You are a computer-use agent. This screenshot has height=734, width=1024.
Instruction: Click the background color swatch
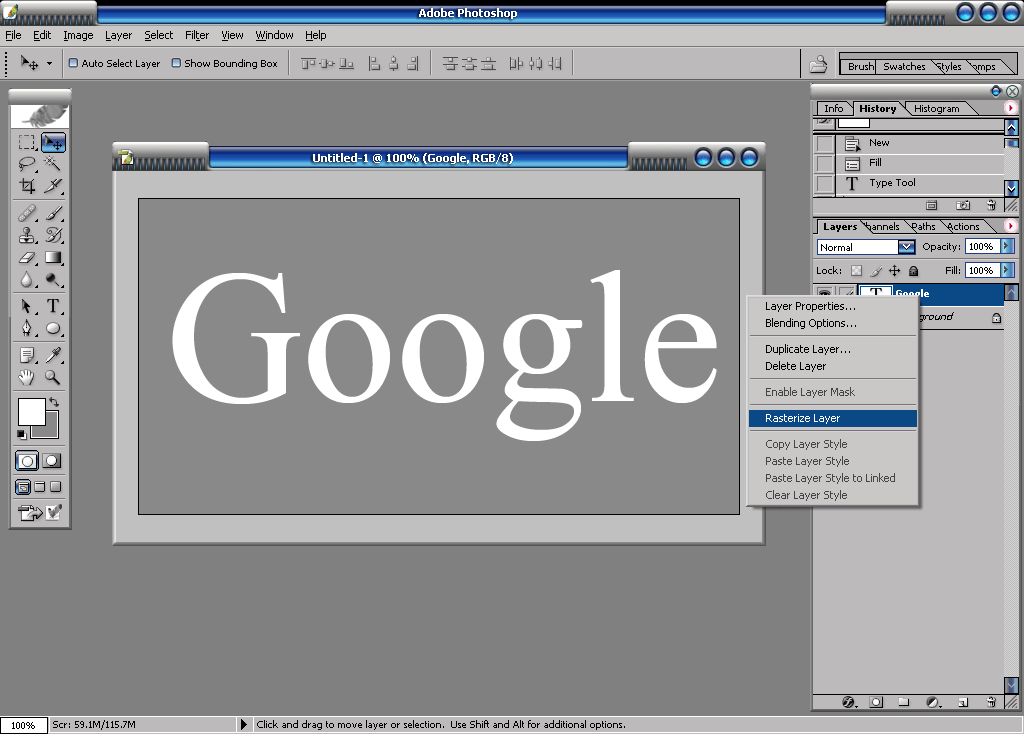tap(51, 431)
